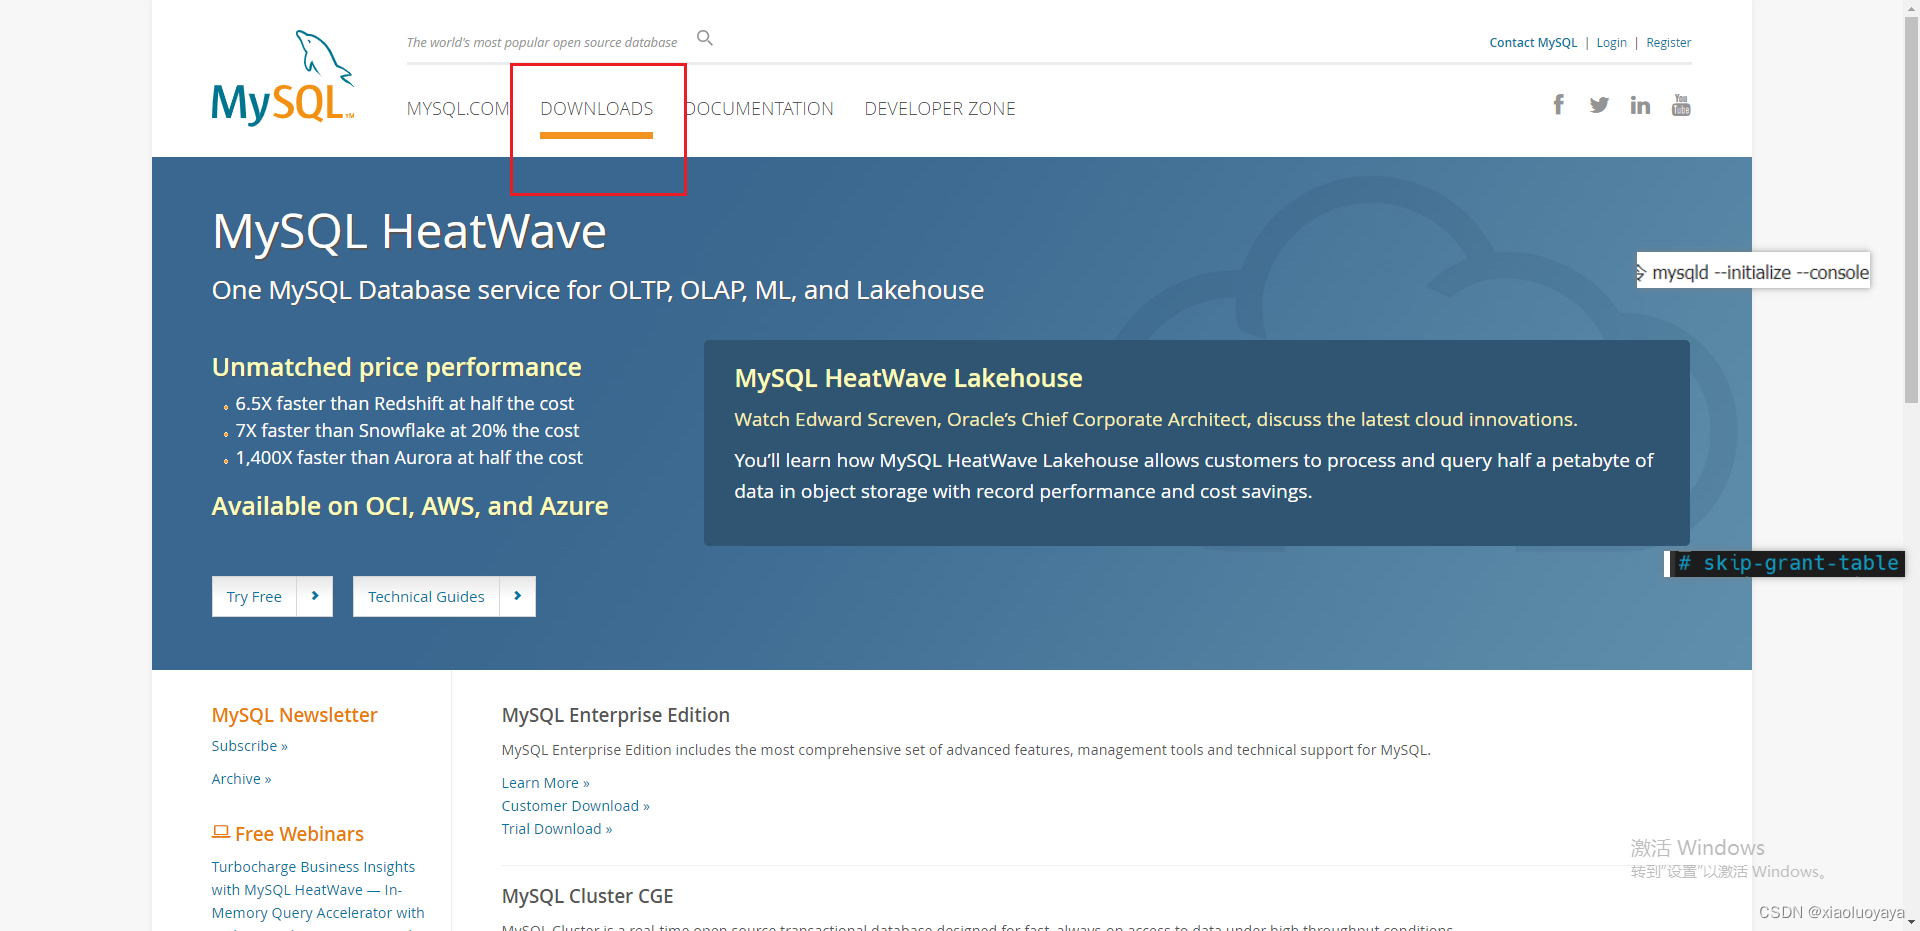This screenshot has width=1920, height=931.
Task: Open the Technical Guides button
Action: [426, 596]
